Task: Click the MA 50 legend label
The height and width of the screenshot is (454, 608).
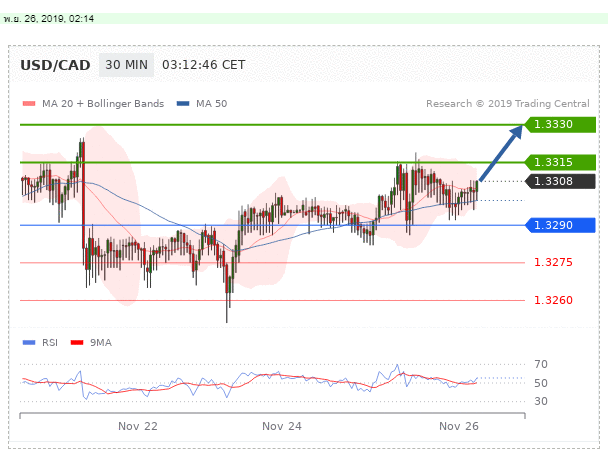Action: pos(211,104)
